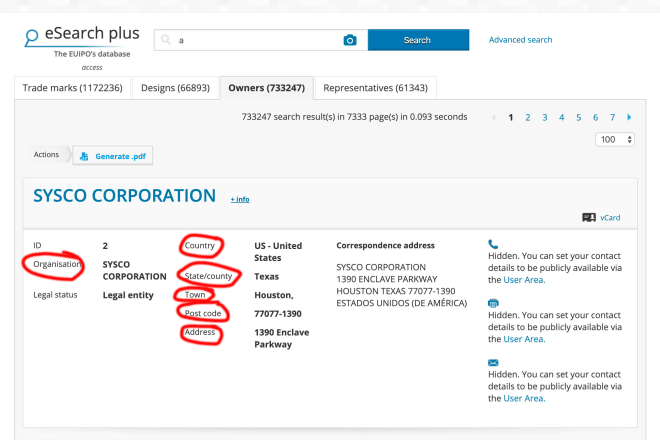Viewport: 660px width, 440px height.
Task: Click the email envelope icon
Action: pyautogui.click(x=493, y=363)
